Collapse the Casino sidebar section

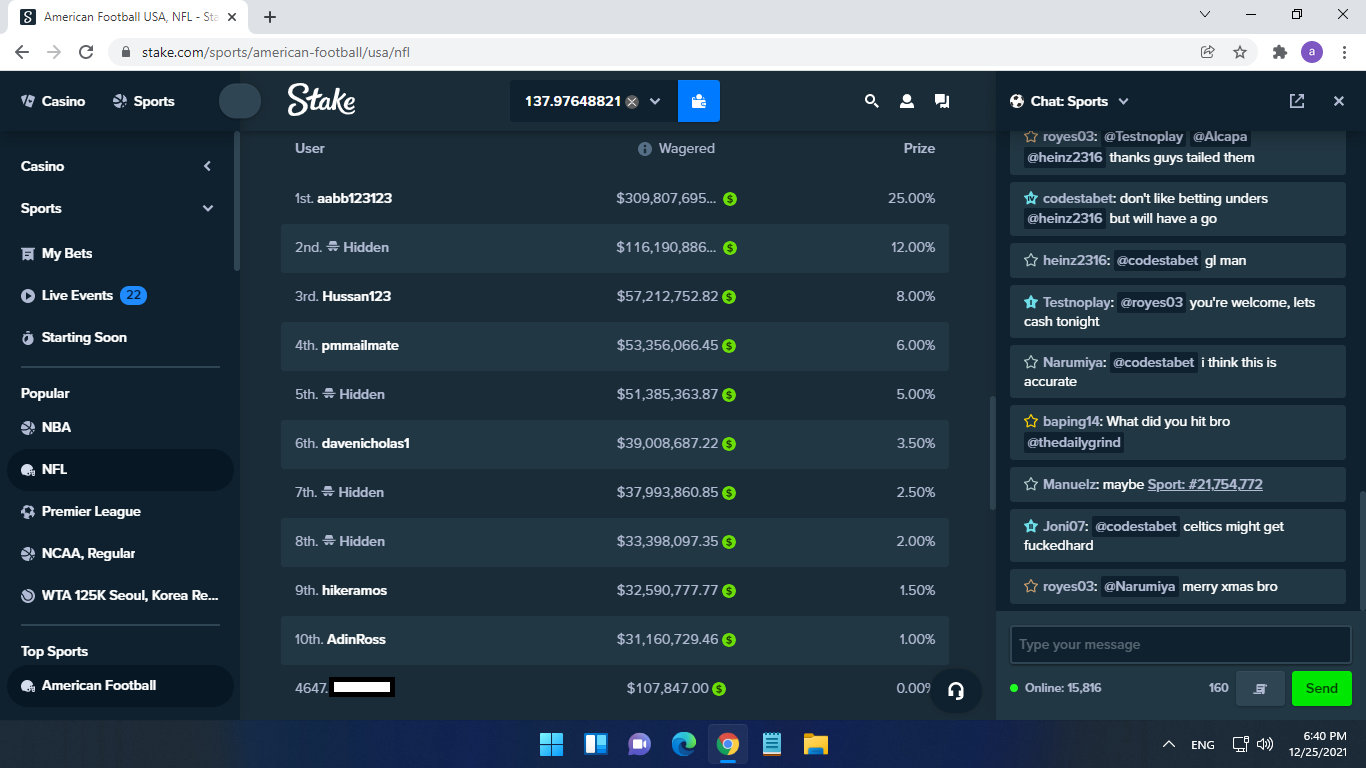click(x=207, y=166)
